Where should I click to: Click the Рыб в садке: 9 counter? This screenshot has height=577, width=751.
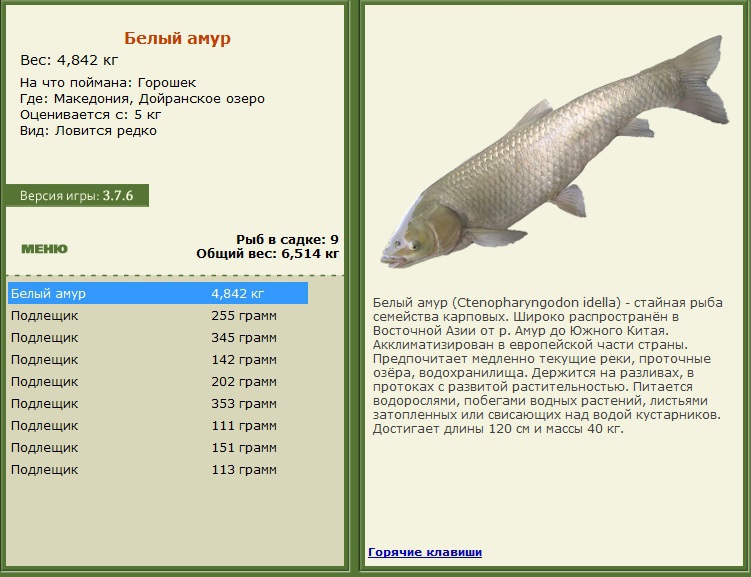pyautogui.click(x=287, y=239)
